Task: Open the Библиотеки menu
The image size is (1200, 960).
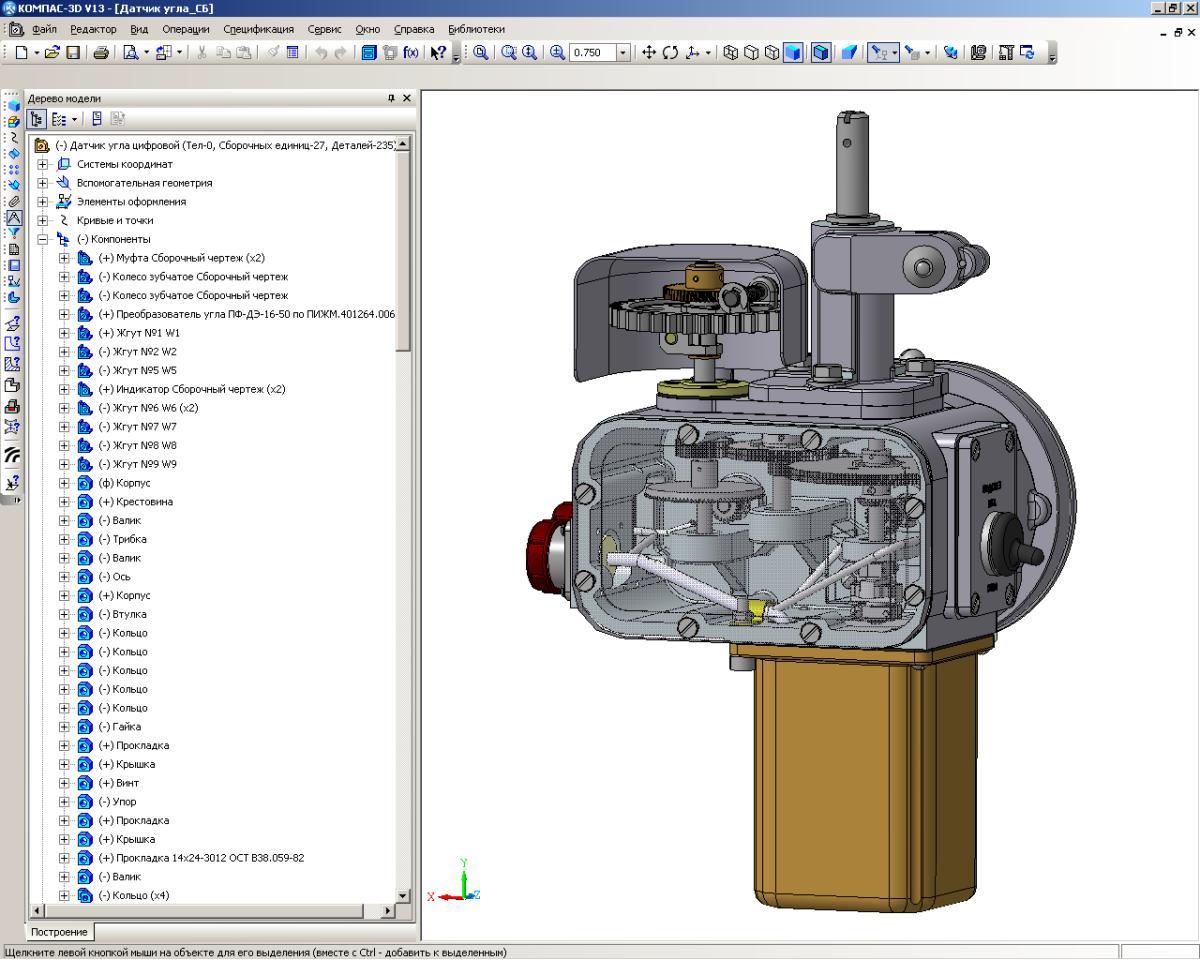Action: [476, 29]
